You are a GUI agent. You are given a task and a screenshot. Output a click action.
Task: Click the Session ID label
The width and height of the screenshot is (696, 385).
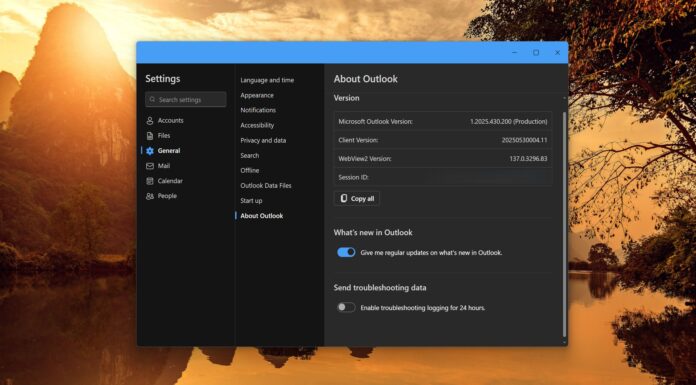[x=353, y=177]
